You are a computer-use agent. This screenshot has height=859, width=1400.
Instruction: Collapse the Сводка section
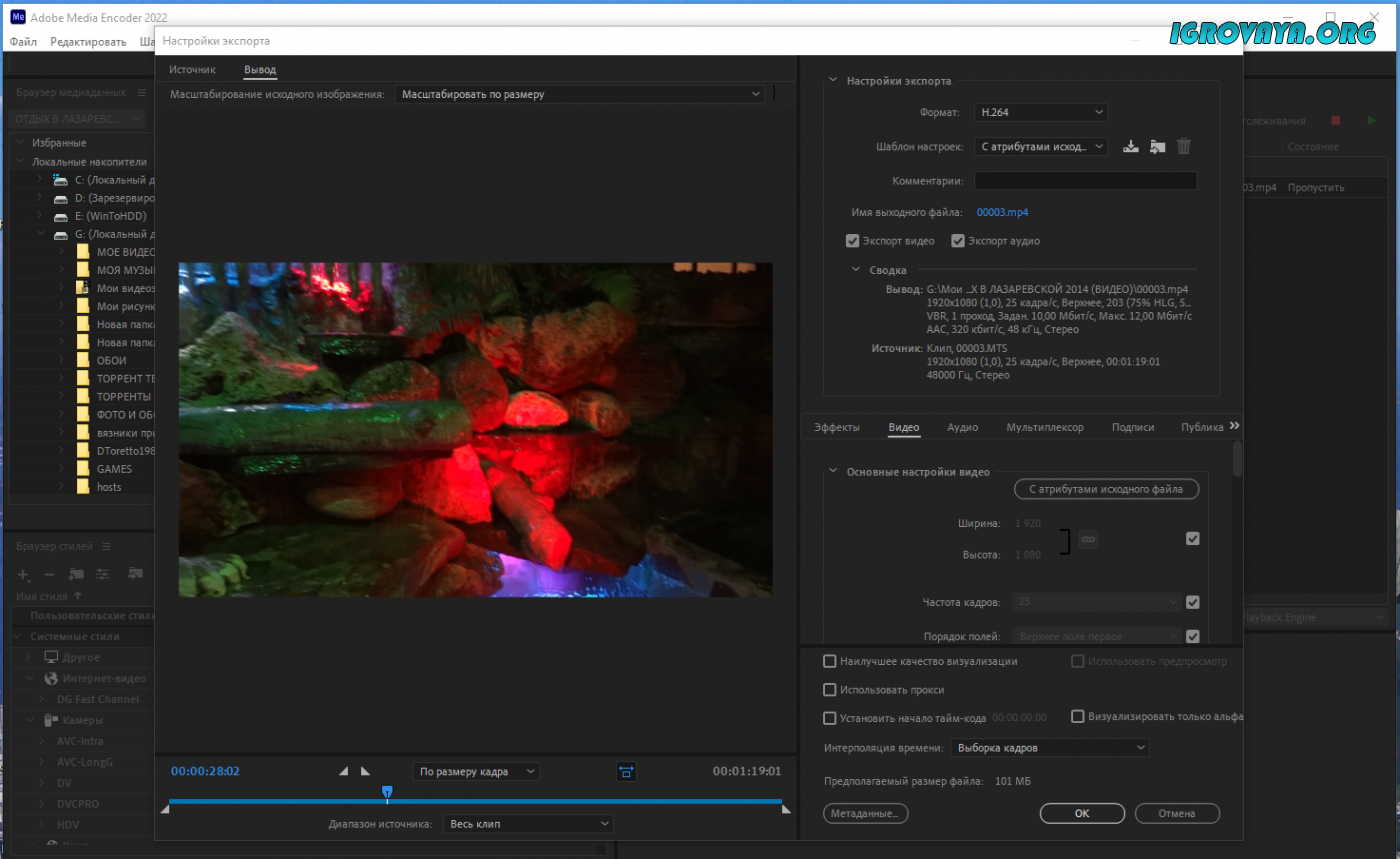tap(856, 270)
